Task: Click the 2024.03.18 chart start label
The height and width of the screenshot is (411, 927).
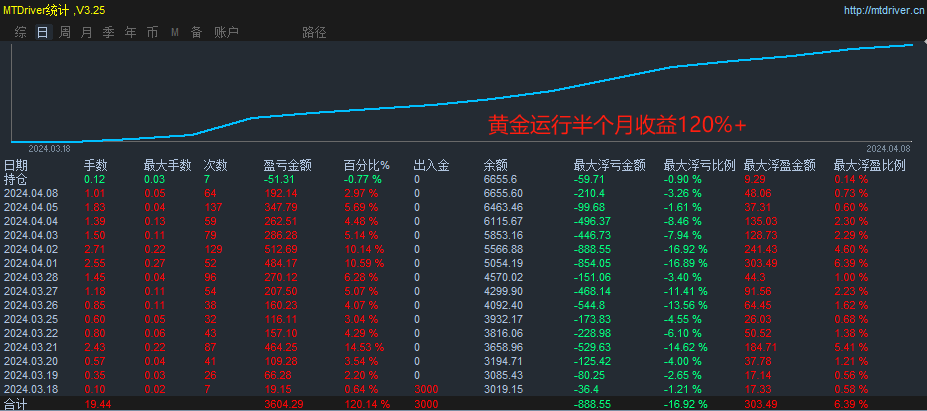Action: pos(50,148)
